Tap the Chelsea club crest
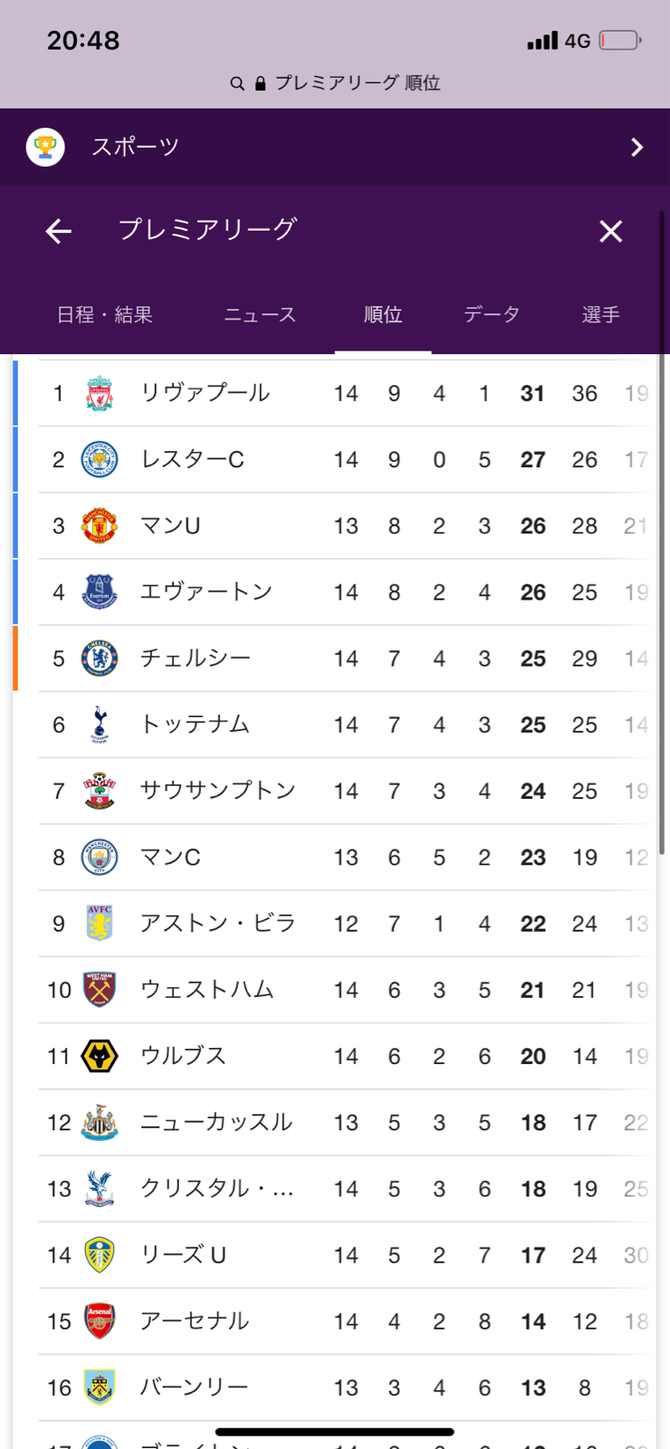 (x=100, y=658)
